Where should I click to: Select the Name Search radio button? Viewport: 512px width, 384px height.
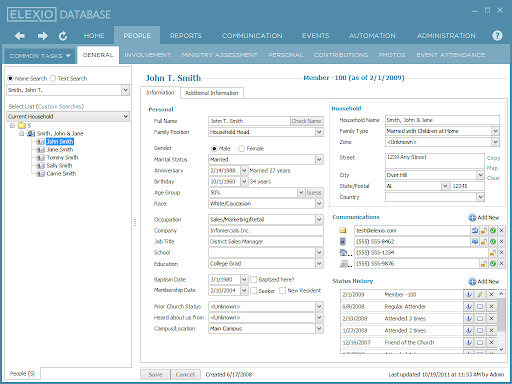[x=10, y=78]
